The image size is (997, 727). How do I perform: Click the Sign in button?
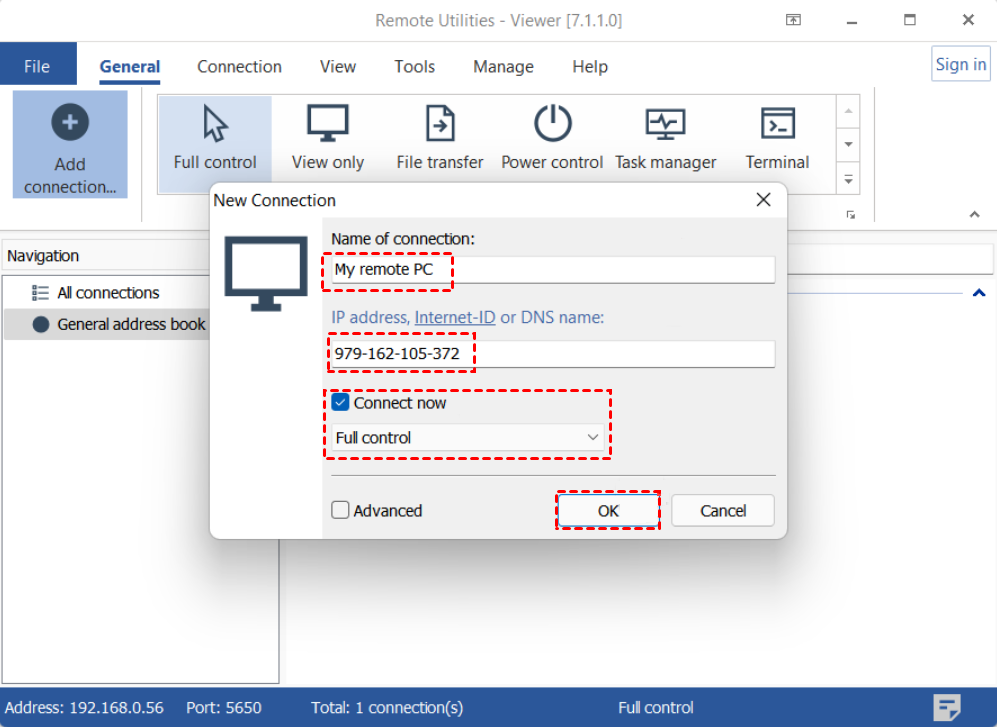point(960,64)
